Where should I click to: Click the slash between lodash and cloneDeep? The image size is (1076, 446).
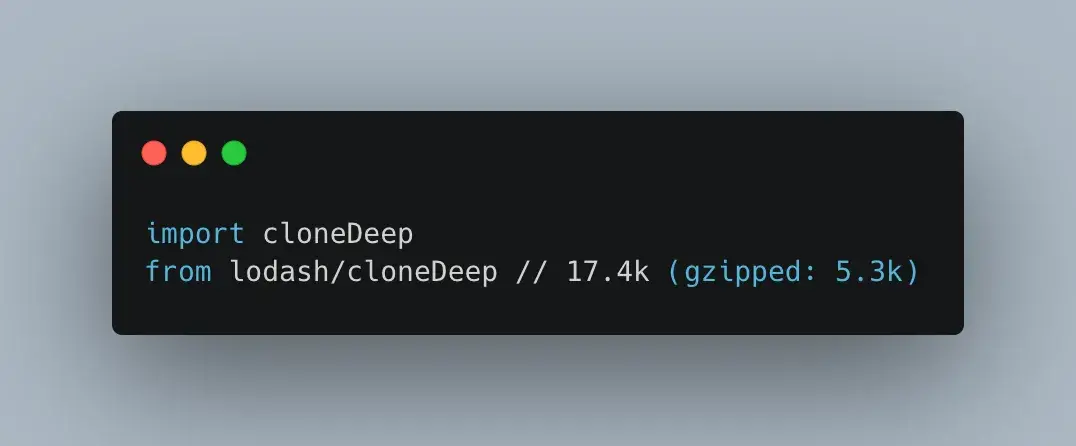(x=338, y=272)
